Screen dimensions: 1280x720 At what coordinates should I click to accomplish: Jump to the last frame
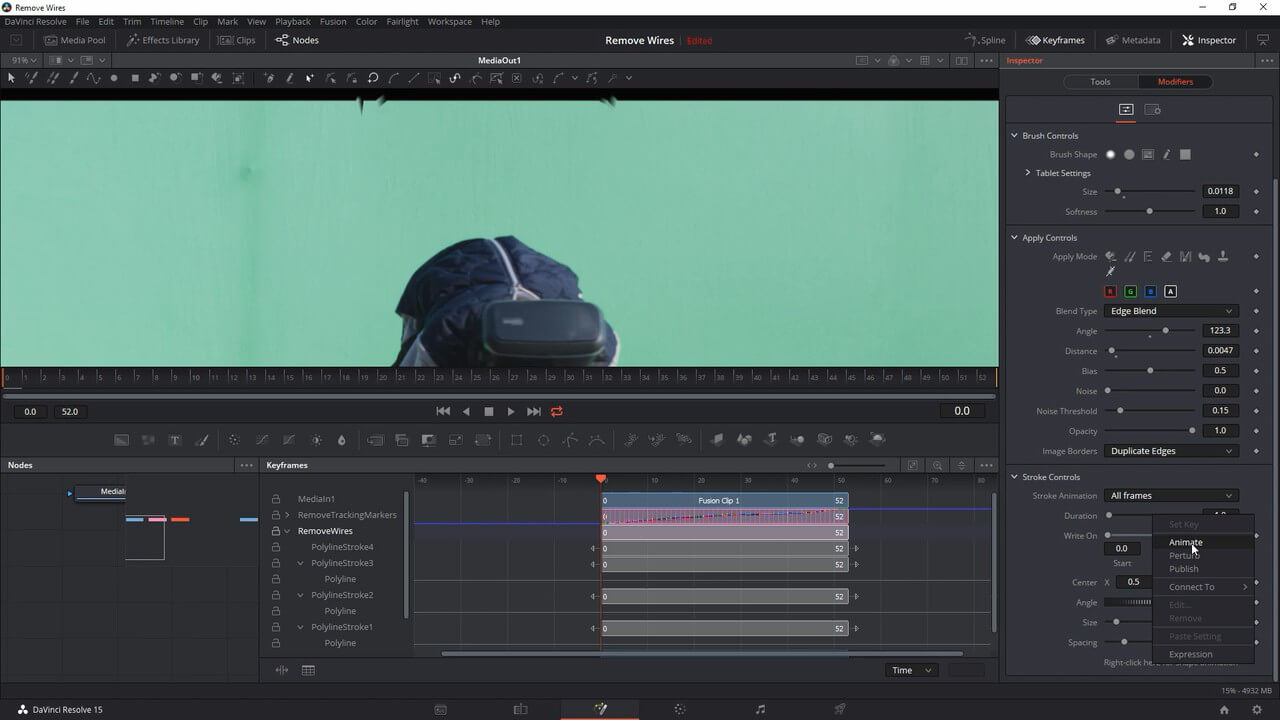pyautogui.click(x=534, y=411)
